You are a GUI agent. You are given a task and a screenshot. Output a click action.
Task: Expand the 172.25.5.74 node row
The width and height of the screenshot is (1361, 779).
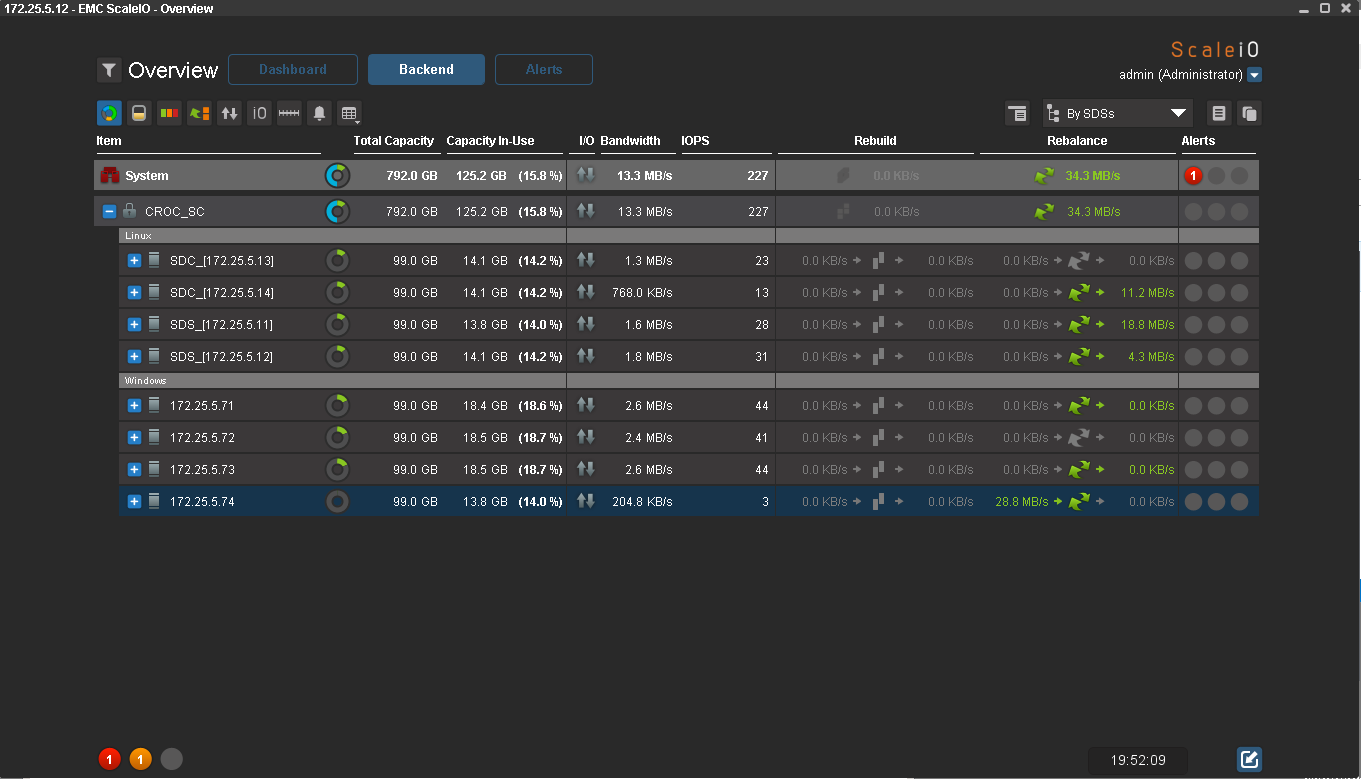134,501
